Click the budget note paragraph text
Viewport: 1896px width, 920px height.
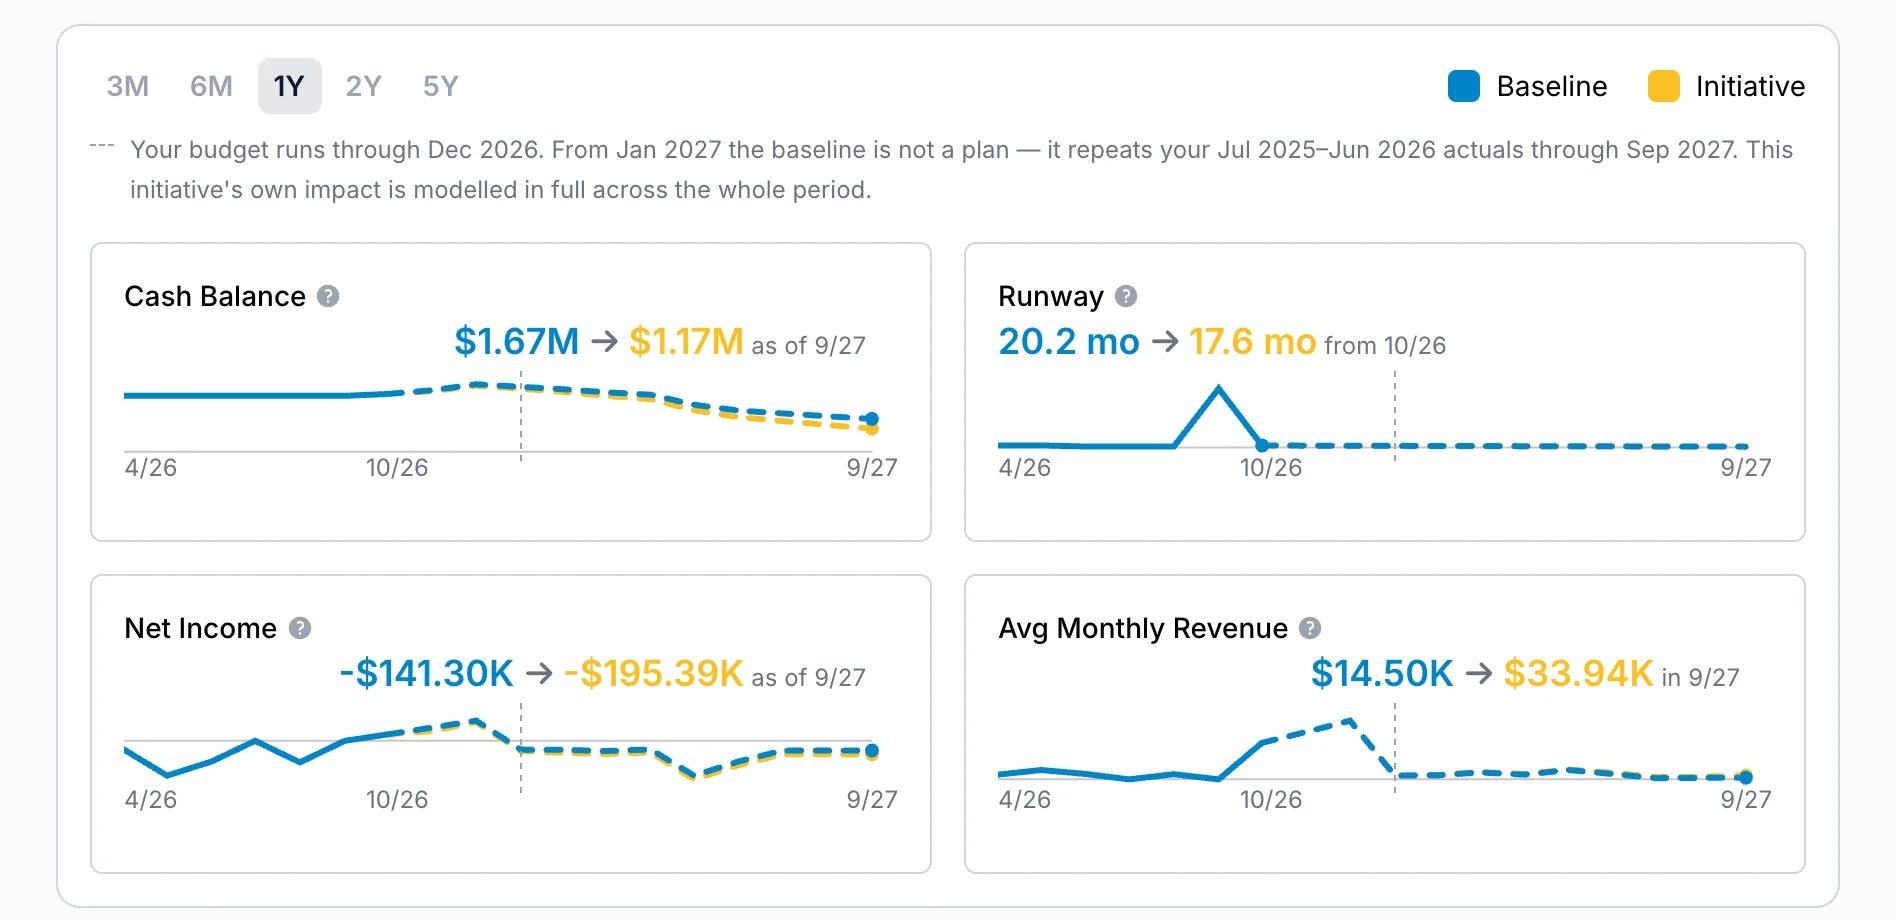pos(961,170)
